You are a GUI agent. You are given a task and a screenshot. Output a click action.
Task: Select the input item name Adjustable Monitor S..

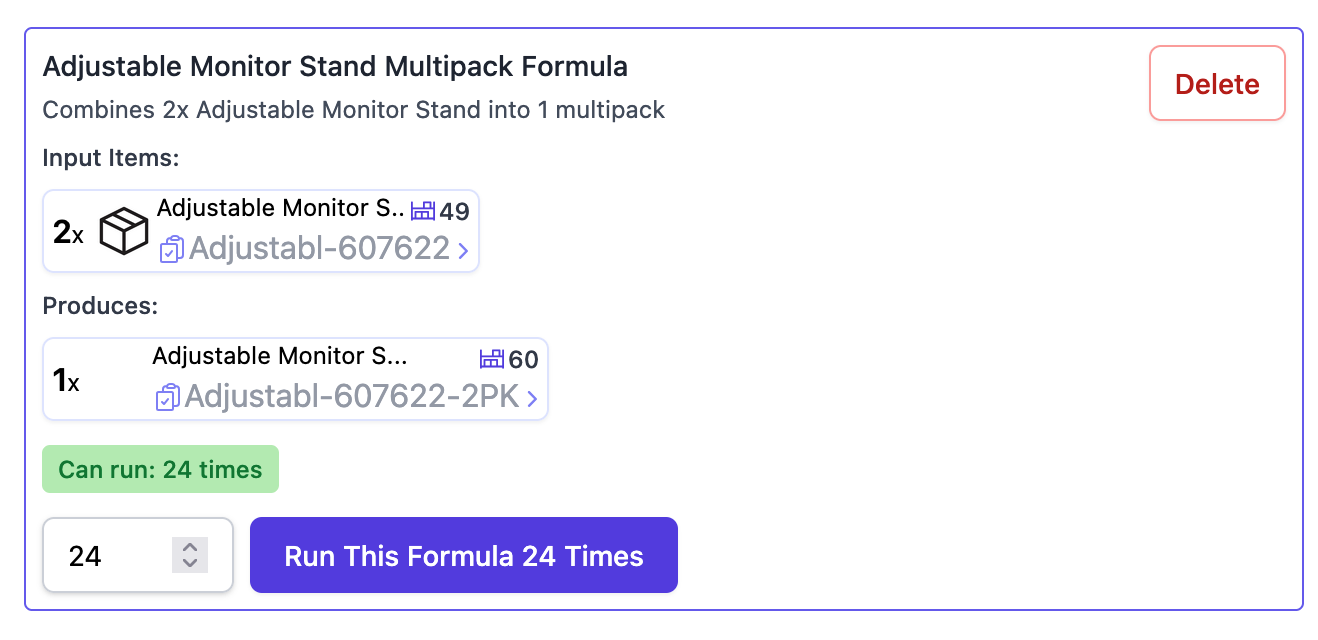281,208
